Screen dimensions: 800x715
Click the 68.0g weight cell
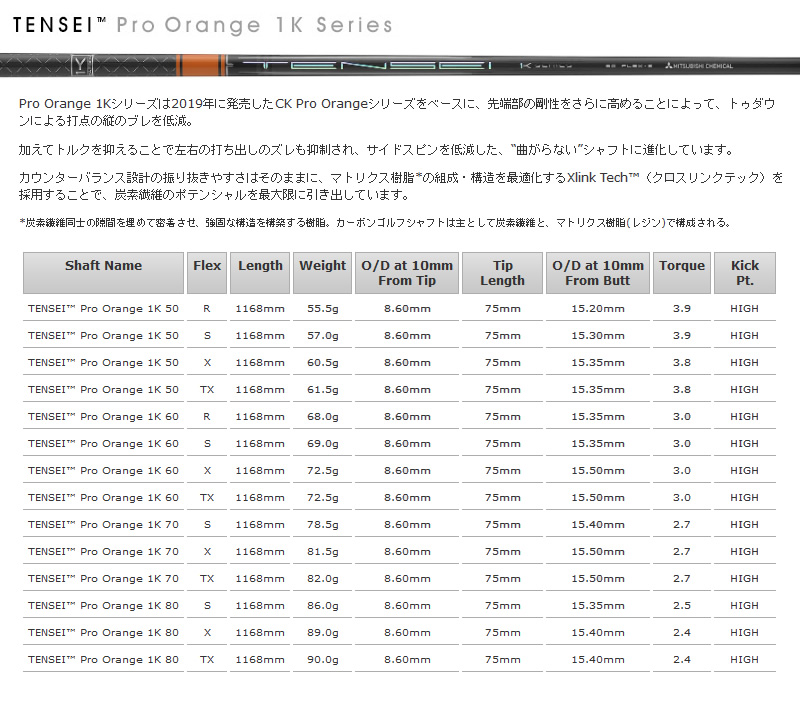coord(322,417)
